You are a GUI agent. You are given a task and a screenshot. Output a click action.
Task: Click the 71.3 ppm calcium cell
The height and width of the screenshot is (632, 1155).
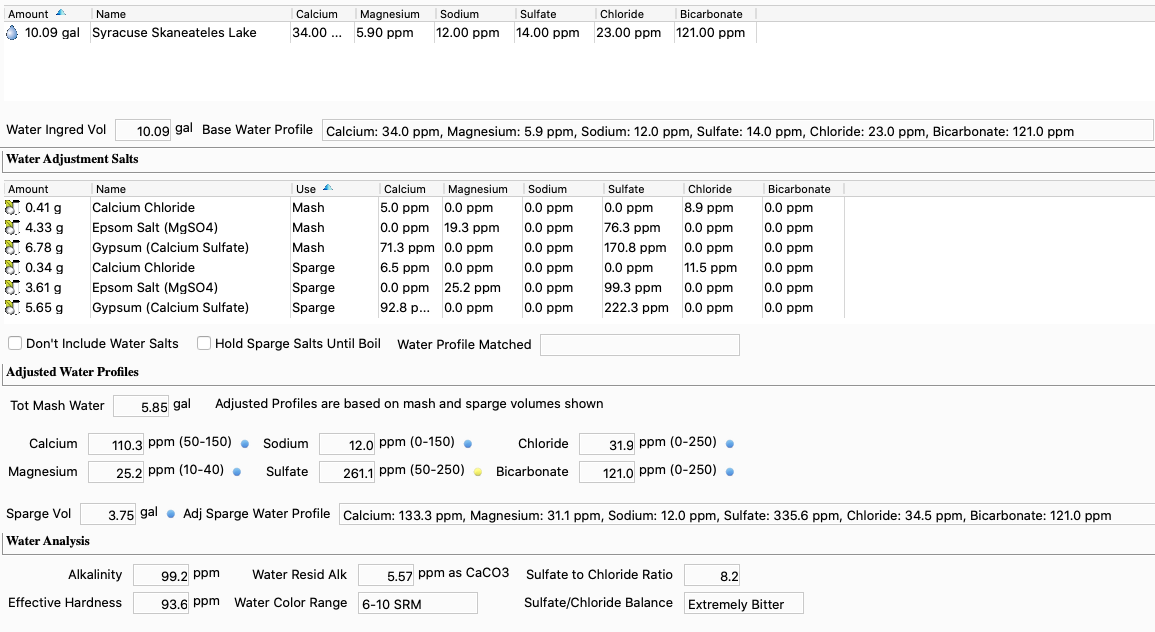click(407, 247)
